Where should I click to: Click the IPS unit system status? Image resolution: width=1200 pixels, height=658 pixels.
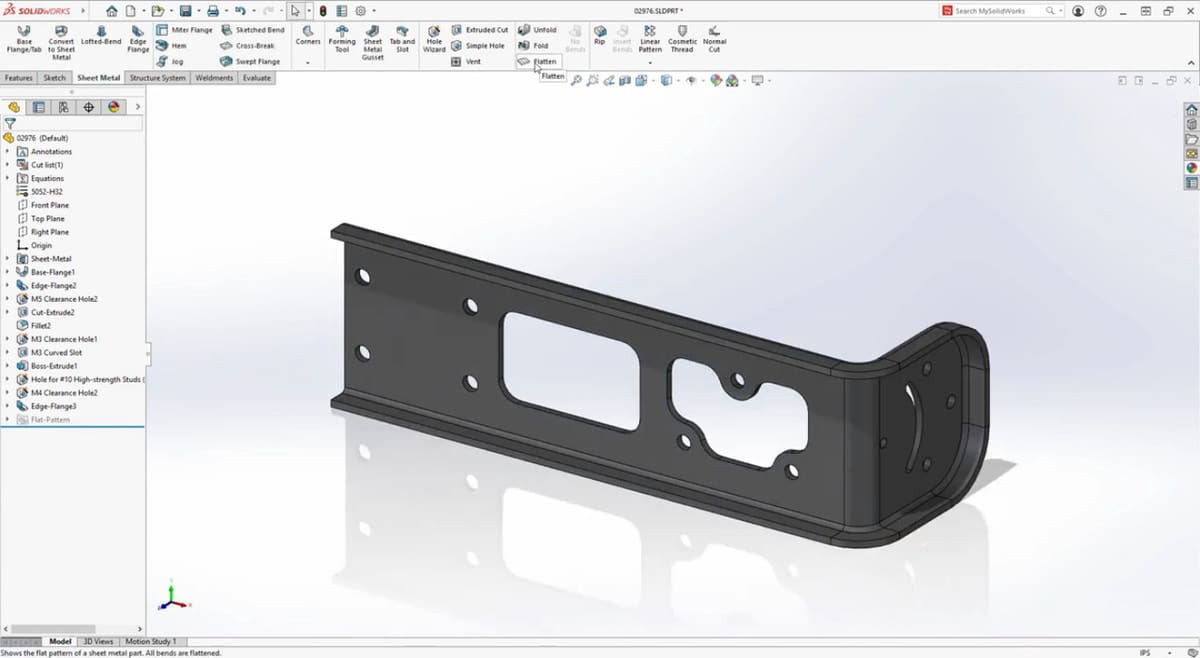click(x=1146, y=653)
